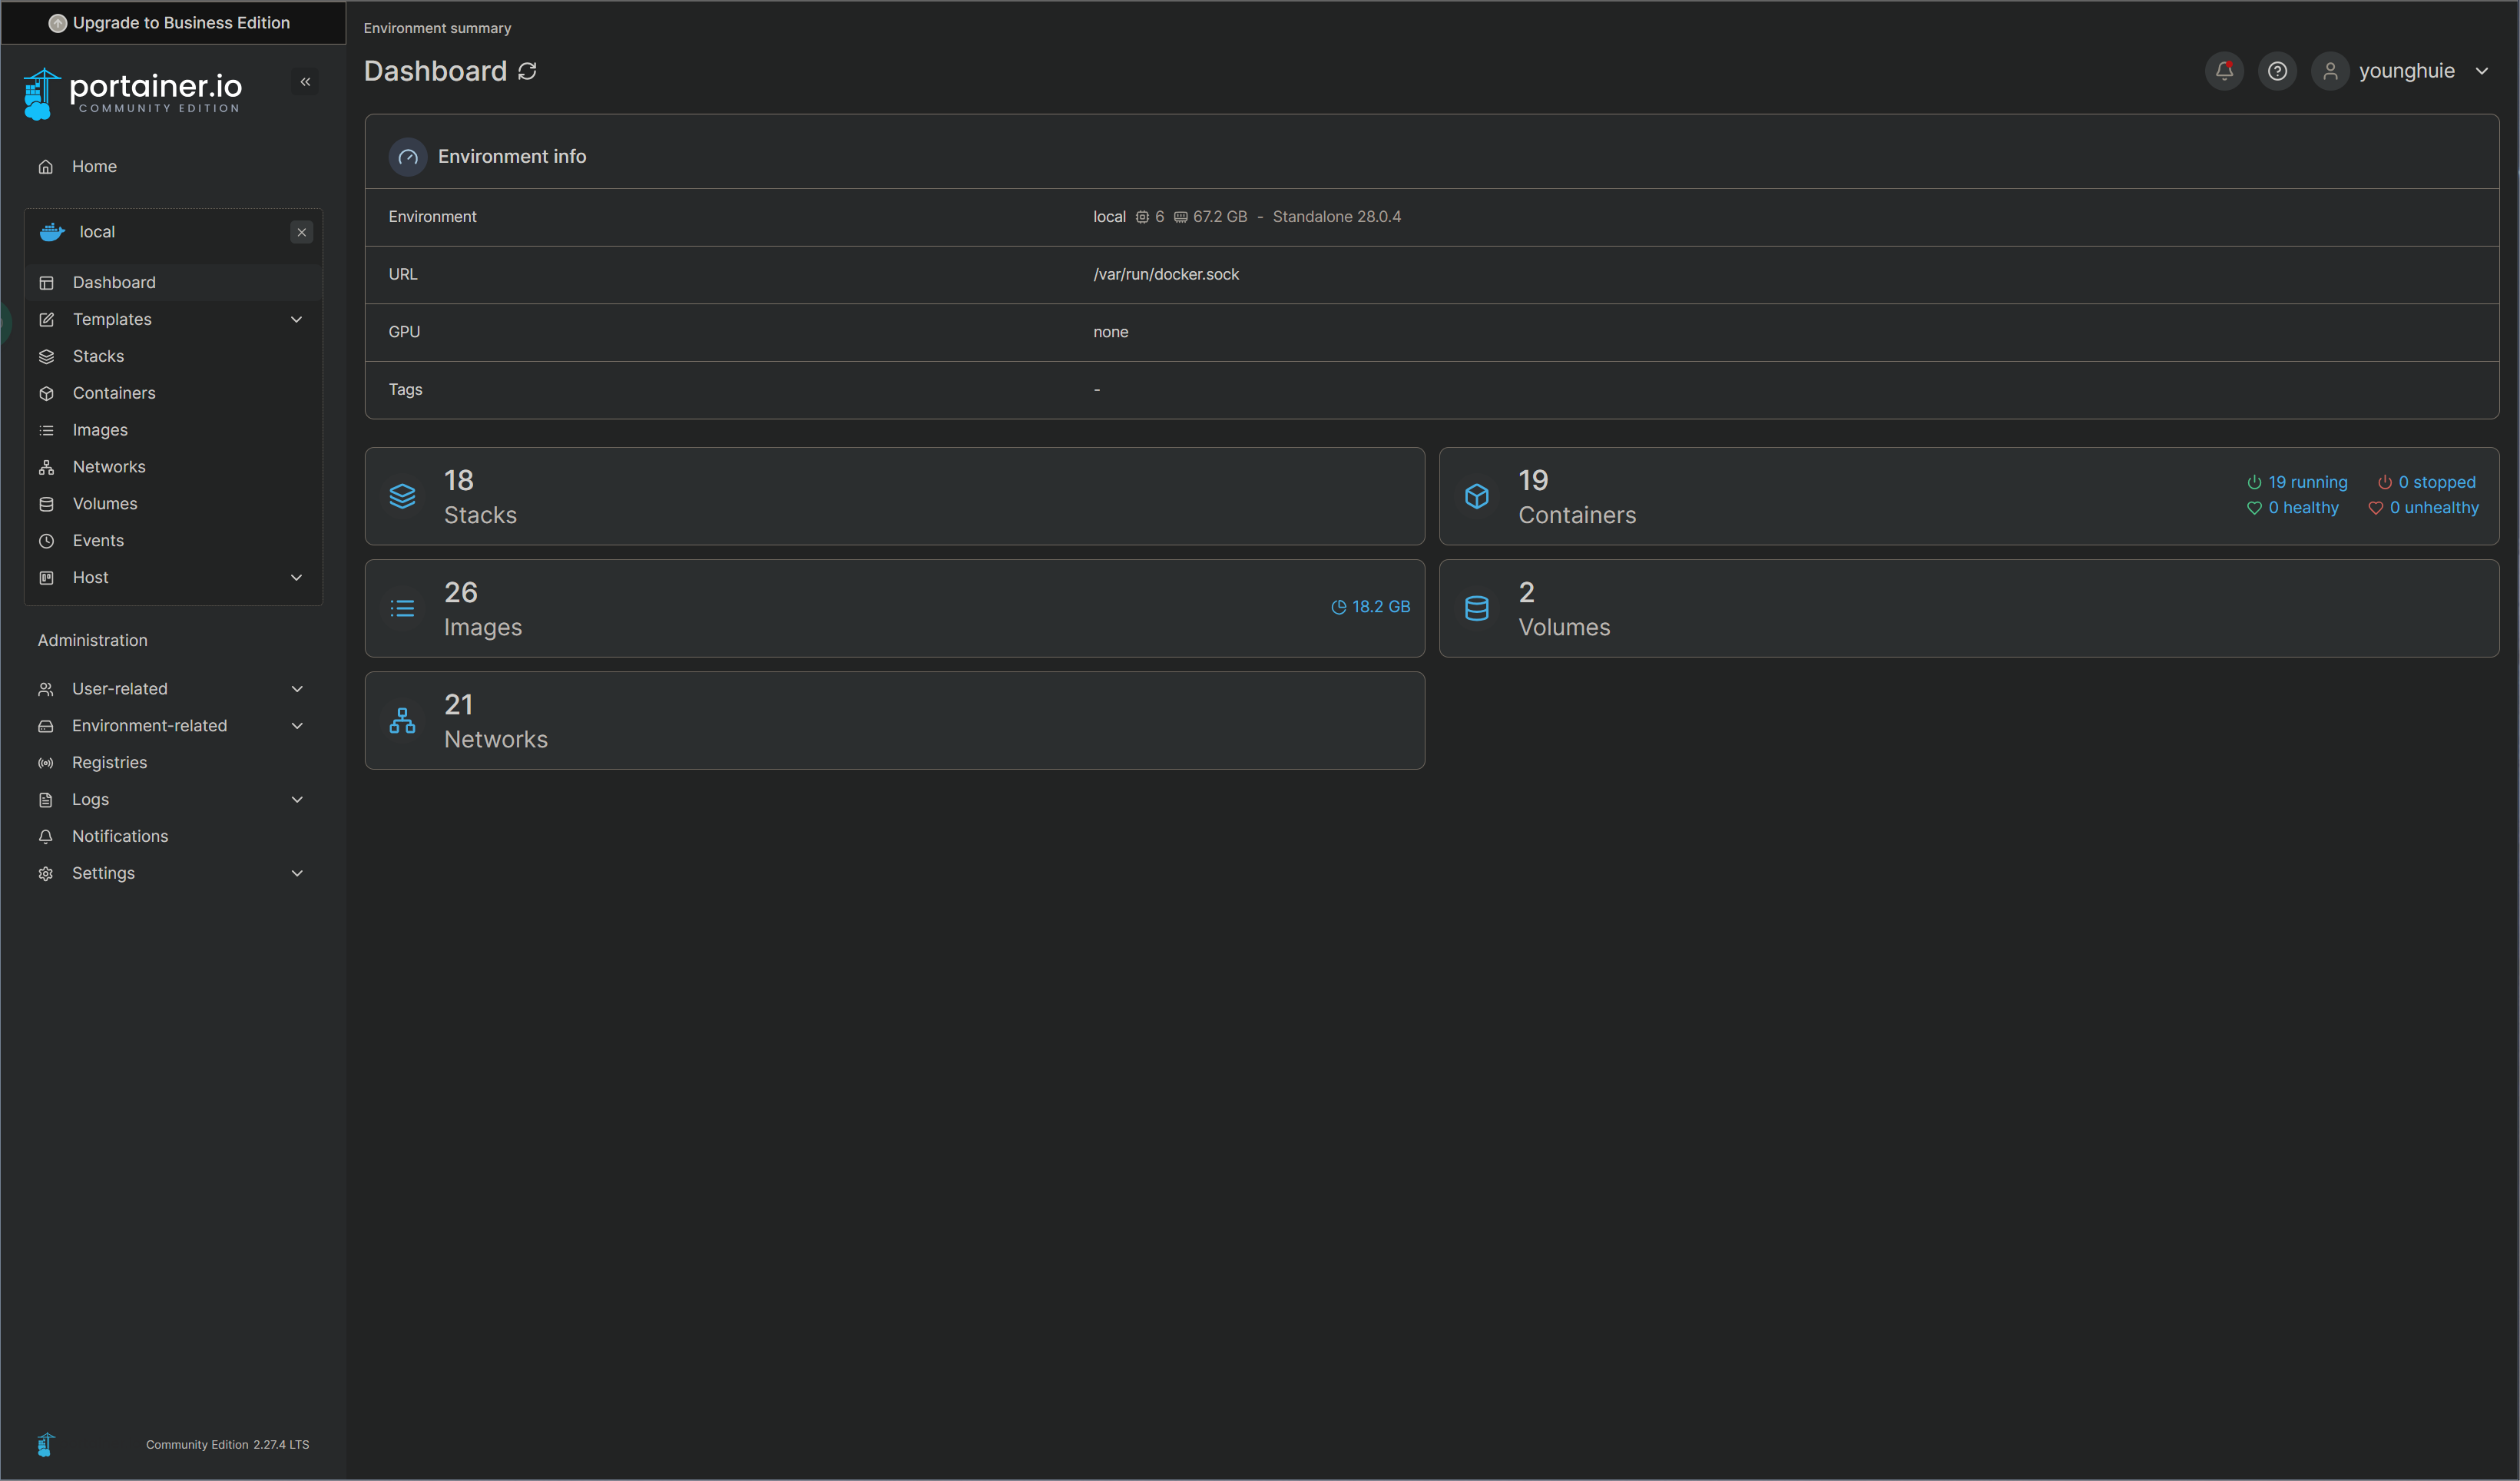Click the help question mark icon
This screenshot has width=2520, height=1481.
pos(2276,71)
